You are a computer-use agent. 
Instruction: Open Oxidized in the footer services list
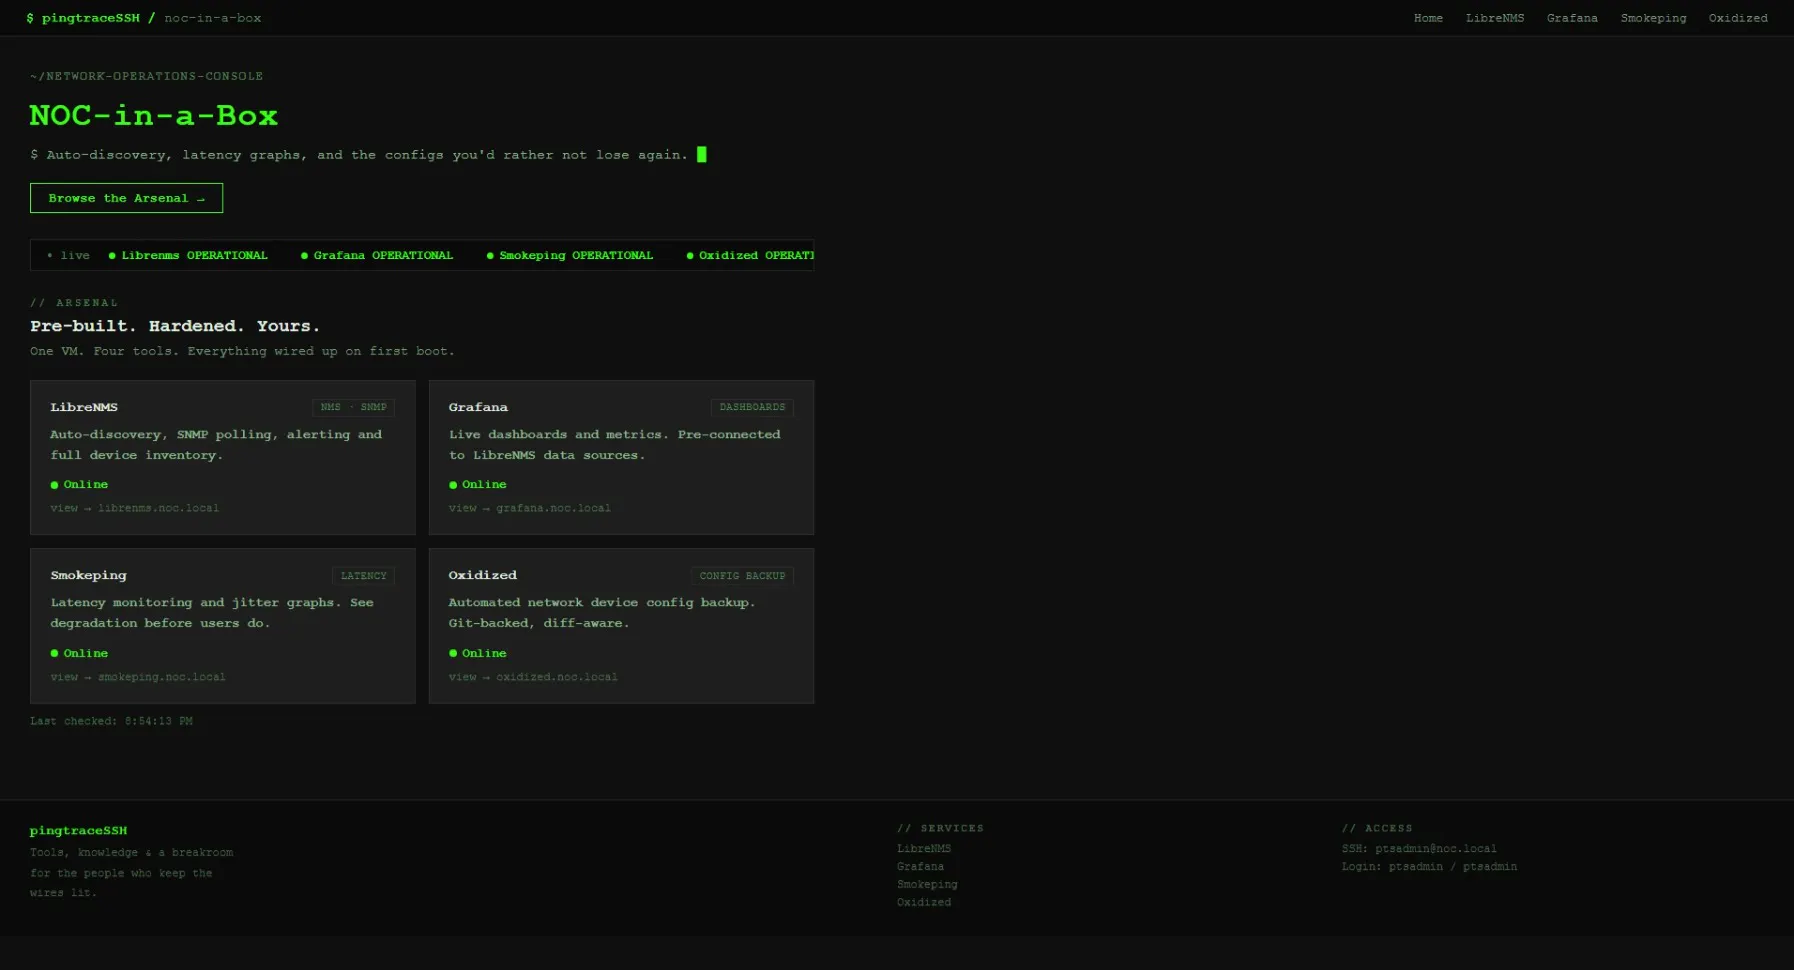pos(924,902)
